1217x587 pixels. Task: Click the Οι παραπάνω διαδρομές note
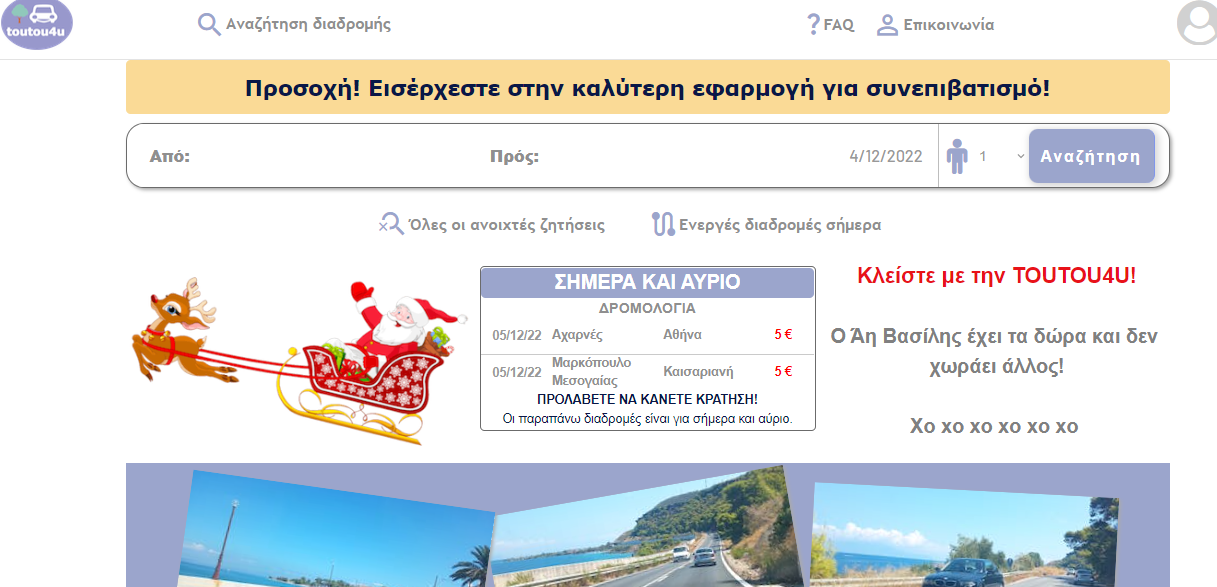pyautogui.click(x=647, y=418)
